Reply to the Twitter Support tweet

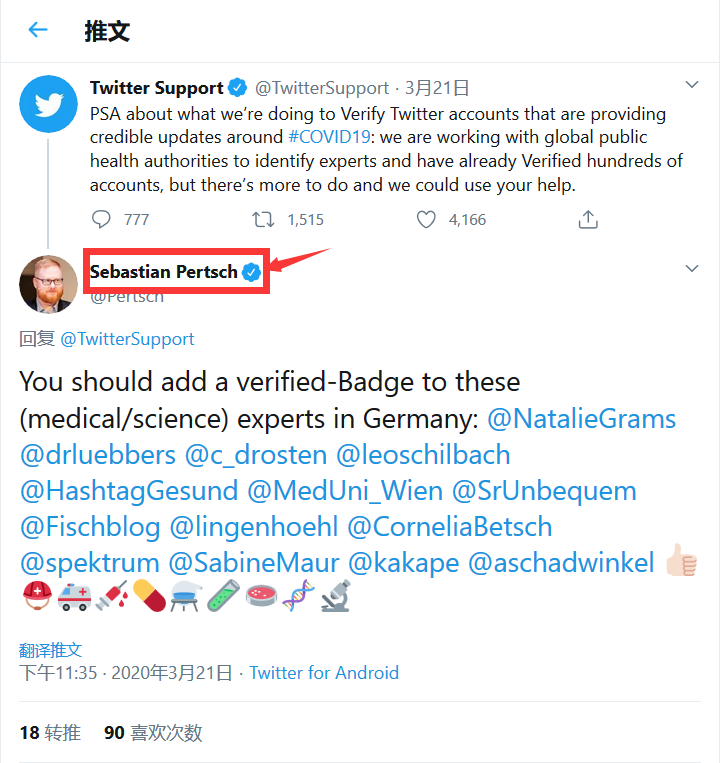click(102, 219)
